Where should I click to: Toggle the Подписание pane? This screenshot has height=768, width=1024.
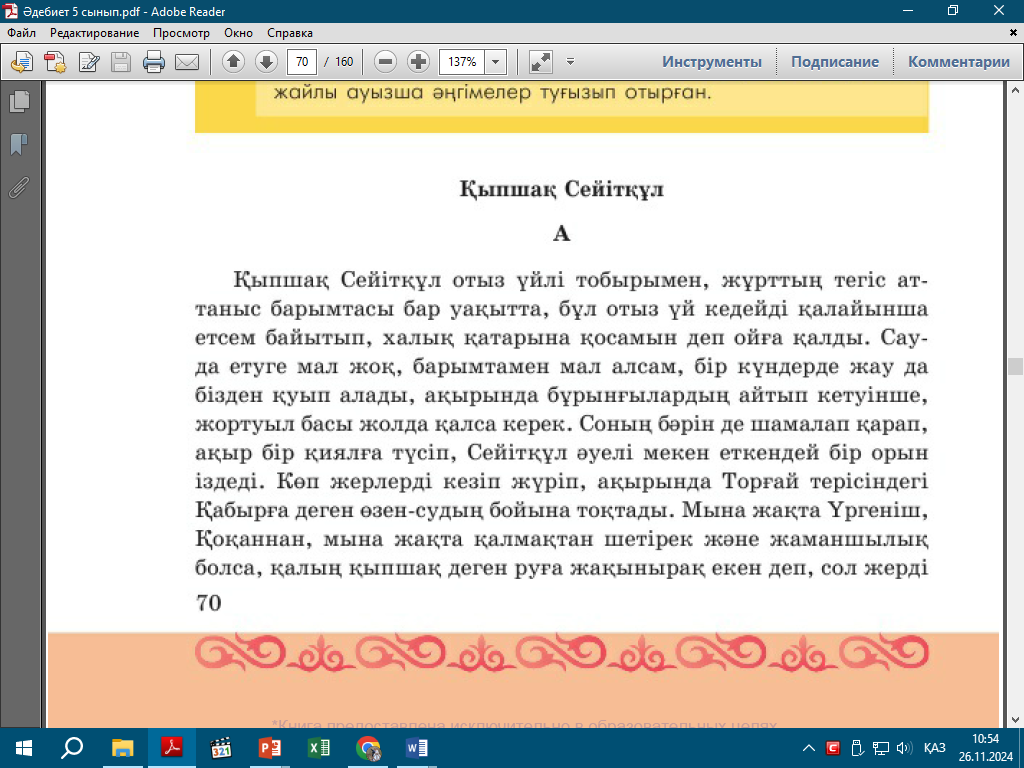click(x=834, y=62)
